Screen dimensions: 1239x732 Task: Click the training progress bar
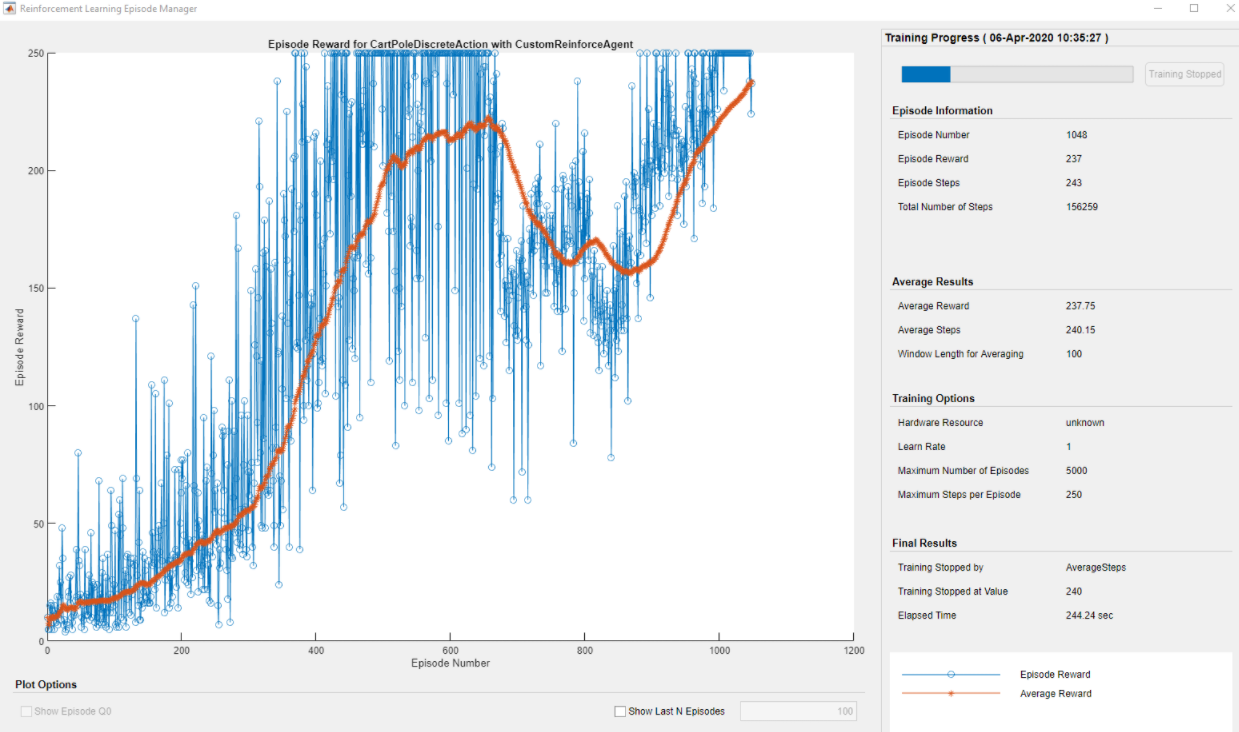tap(1017, 74)
